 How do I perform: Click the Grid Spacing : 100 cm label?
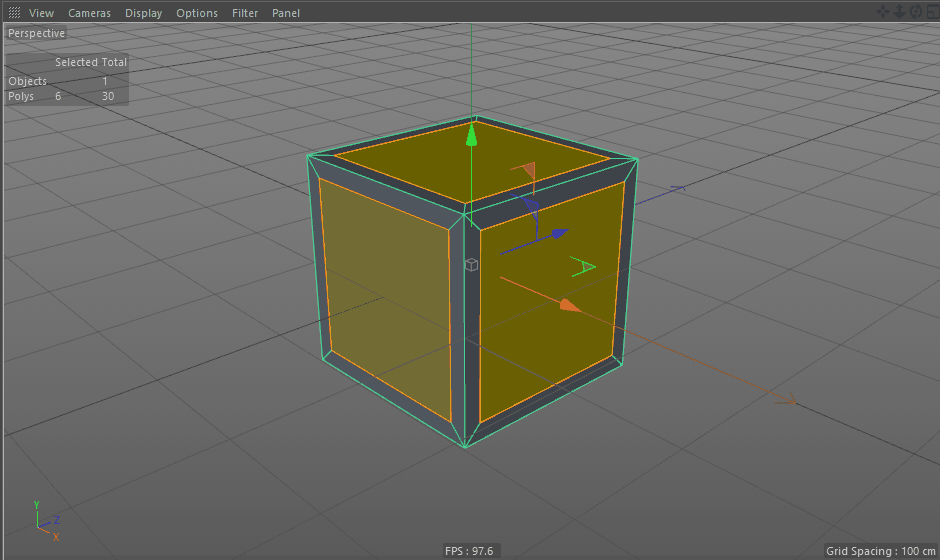[x=880, y=551]
